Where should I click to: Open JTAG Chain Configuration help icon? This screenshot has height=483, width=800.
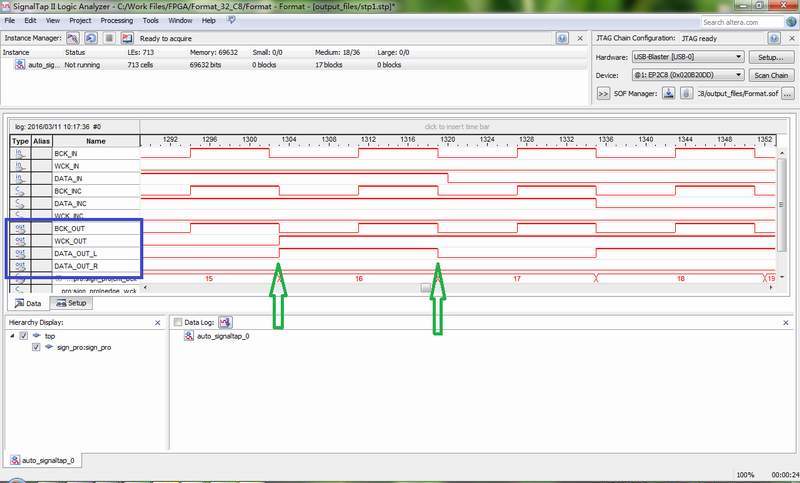tap(773, 38)
